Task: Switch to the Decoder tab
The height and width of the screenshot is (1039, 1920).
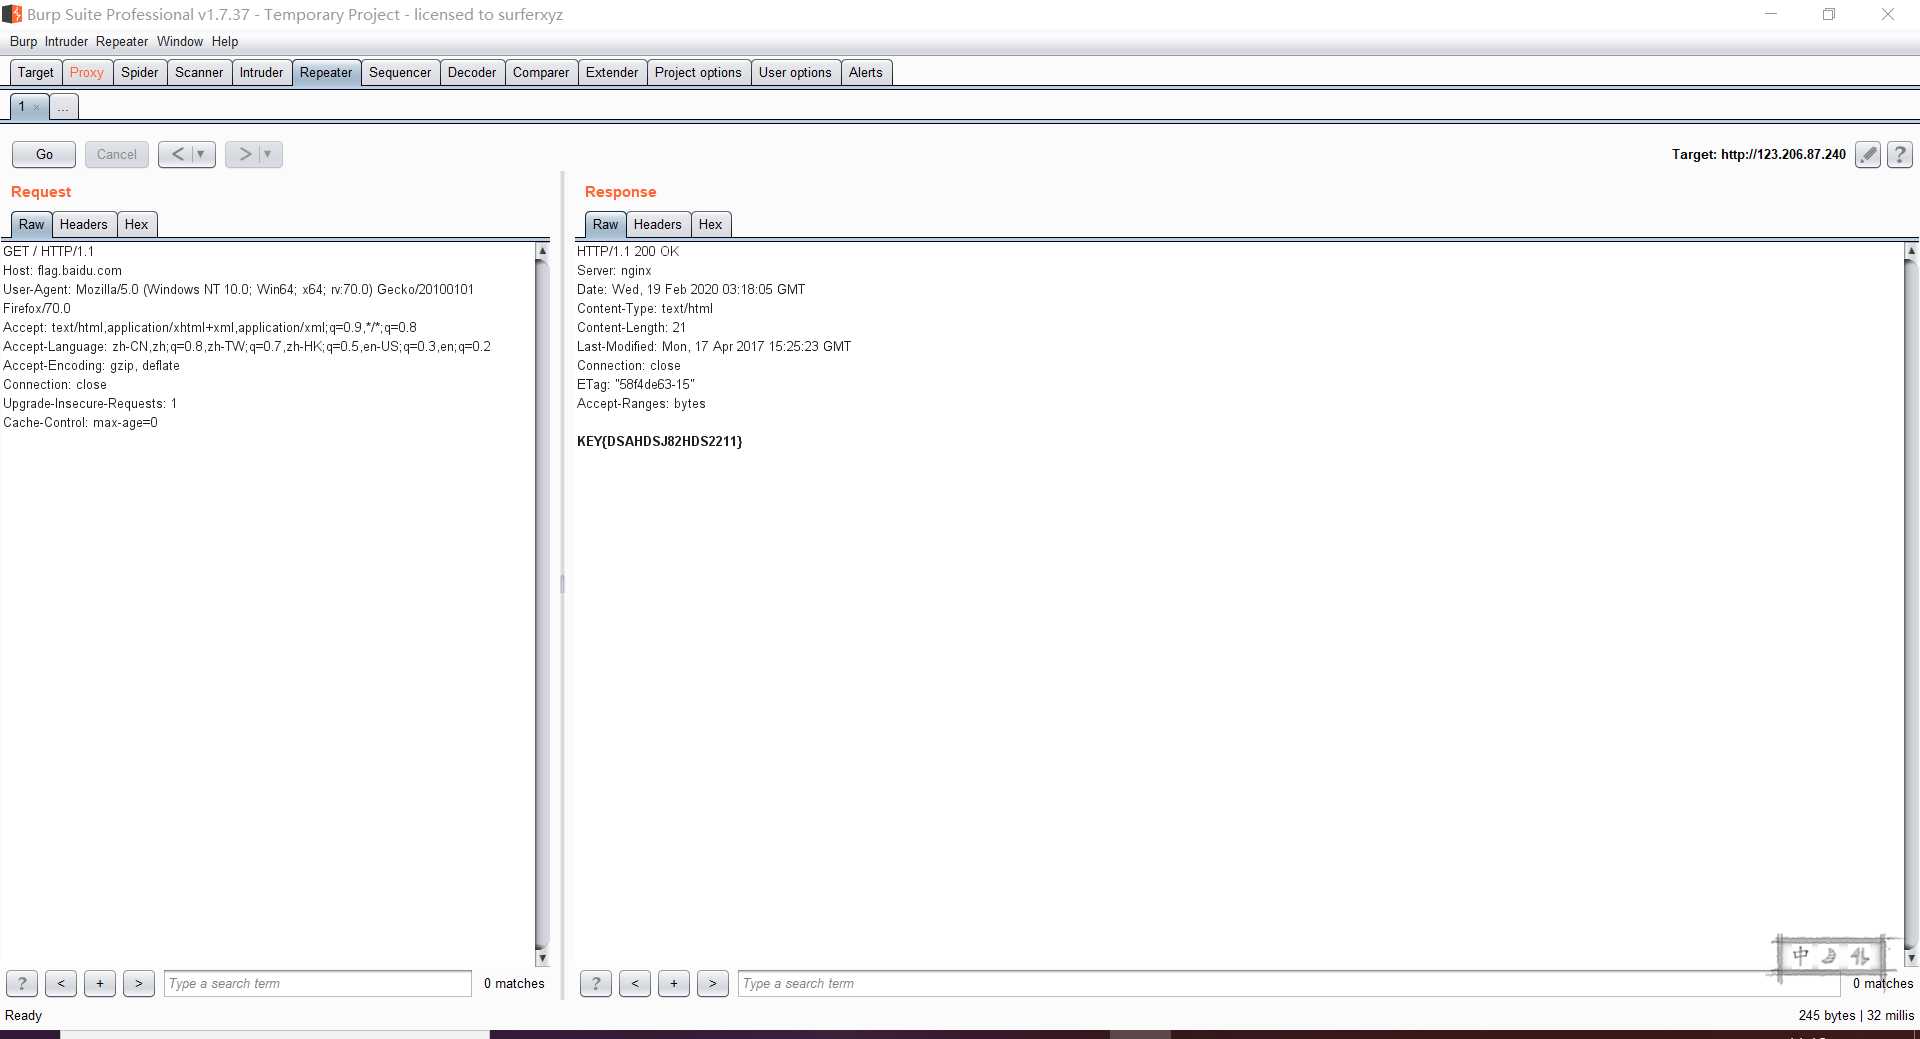Action: click(x=472, y=73)
